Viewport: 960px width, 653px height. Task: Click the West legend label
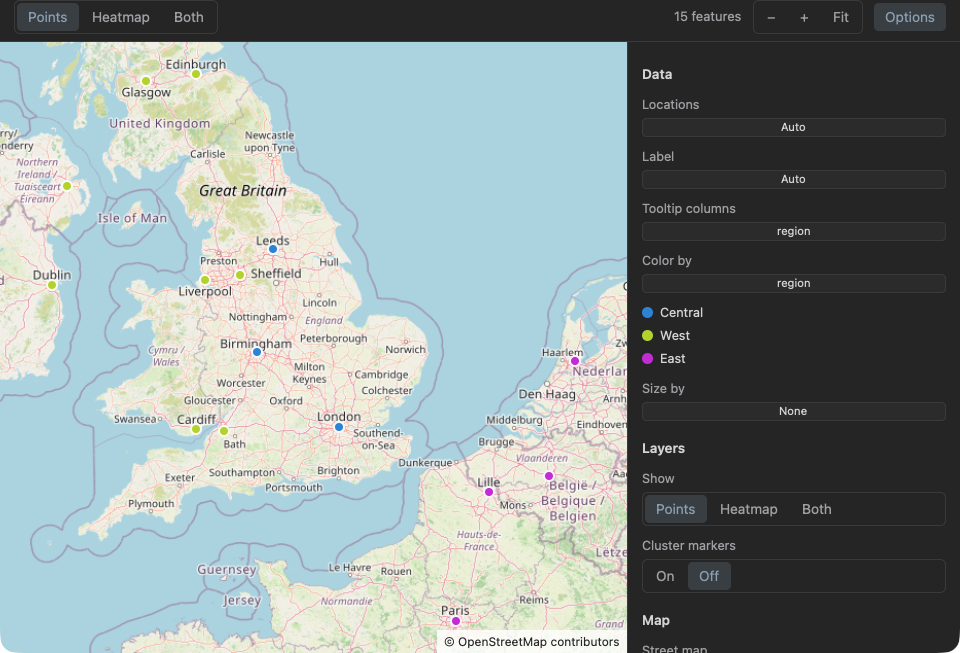point(675,335)
